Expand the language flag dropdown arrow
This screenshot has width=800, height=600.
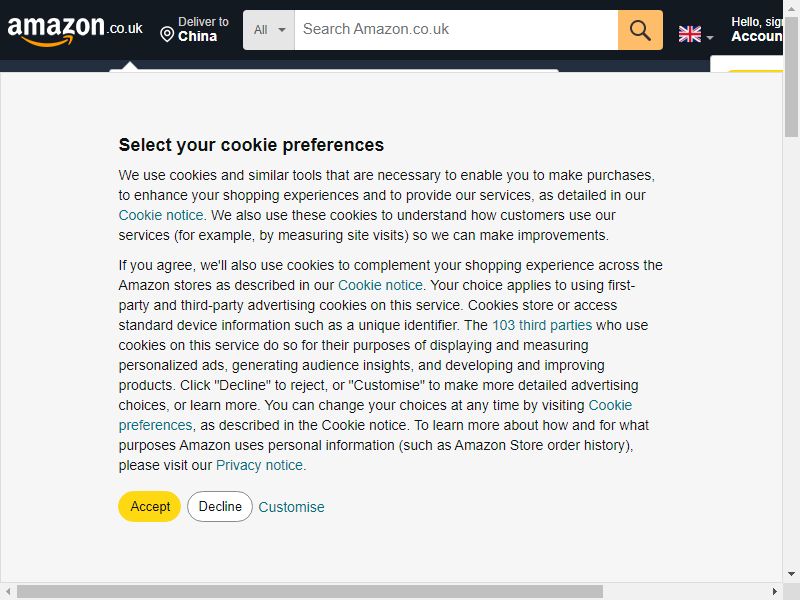709,37
